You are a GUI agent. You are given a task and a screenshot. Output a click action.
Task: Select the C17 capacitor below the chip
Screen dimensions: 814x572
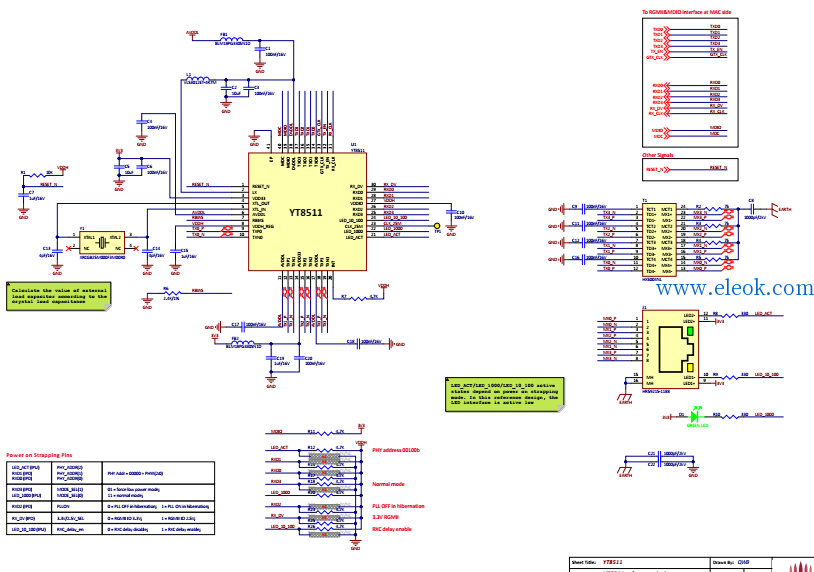tap(242, 325)
